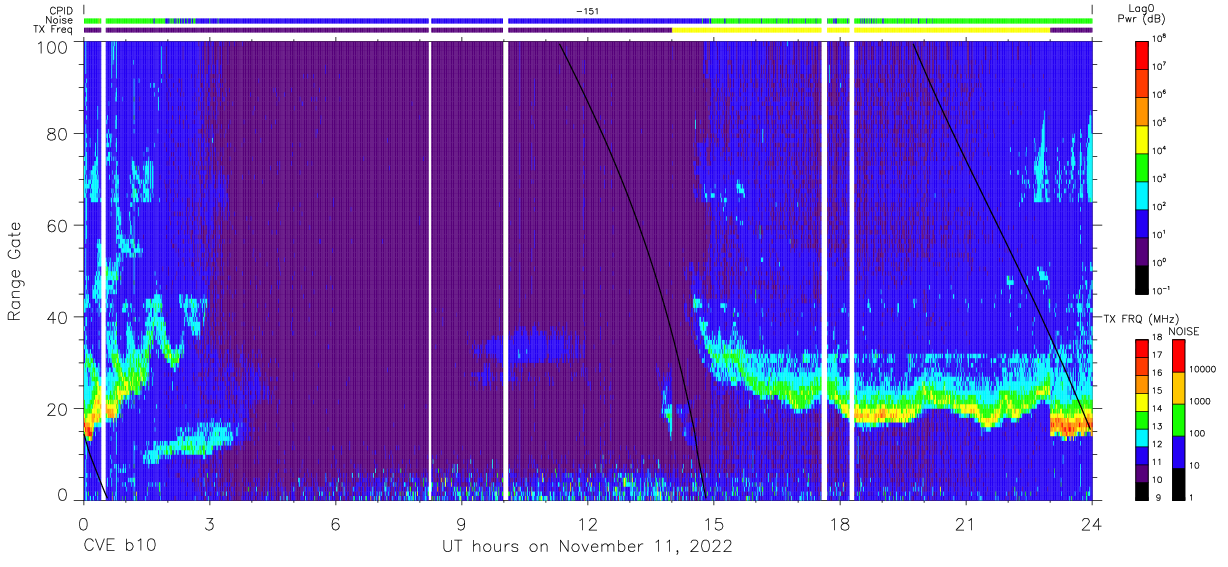Click the yellow stretch of the TX Freq strip
The width and height of the screenshot is (1228, 567).
pyautogui.click(x=861, y=30)
